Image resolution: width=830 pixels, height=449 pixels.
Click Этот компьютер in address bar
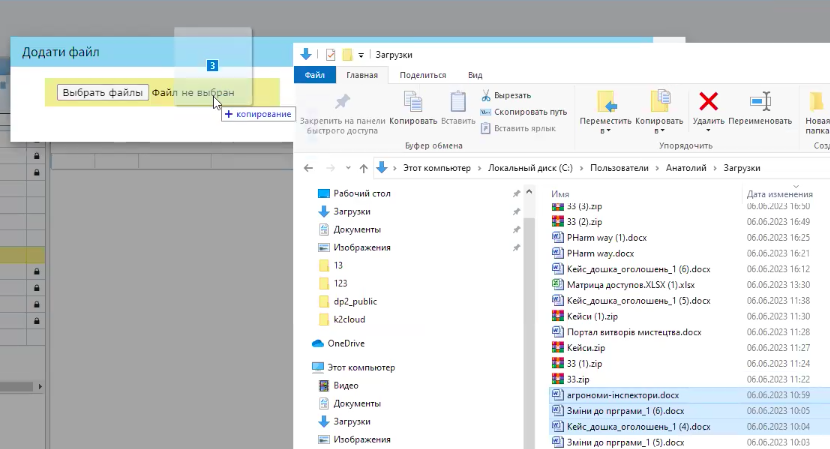tap(437, 168)
